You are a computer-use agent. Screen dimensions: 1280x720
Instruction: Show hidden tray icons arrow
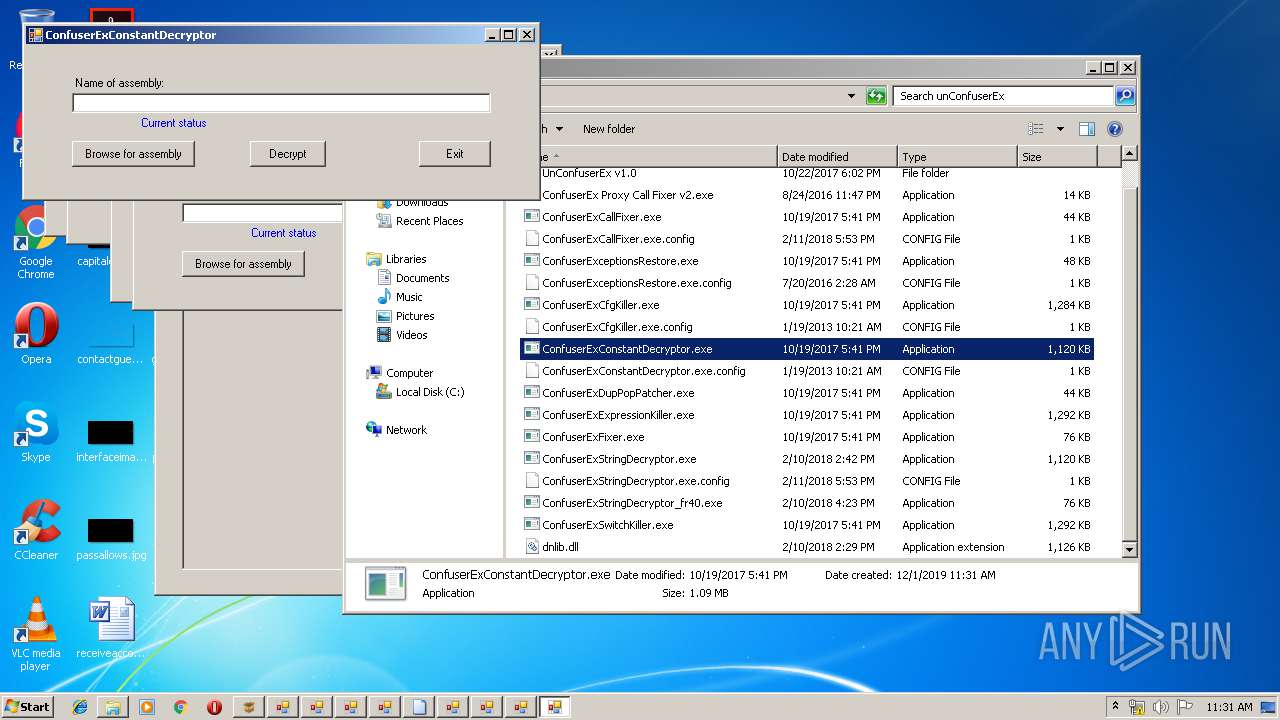1115,707
